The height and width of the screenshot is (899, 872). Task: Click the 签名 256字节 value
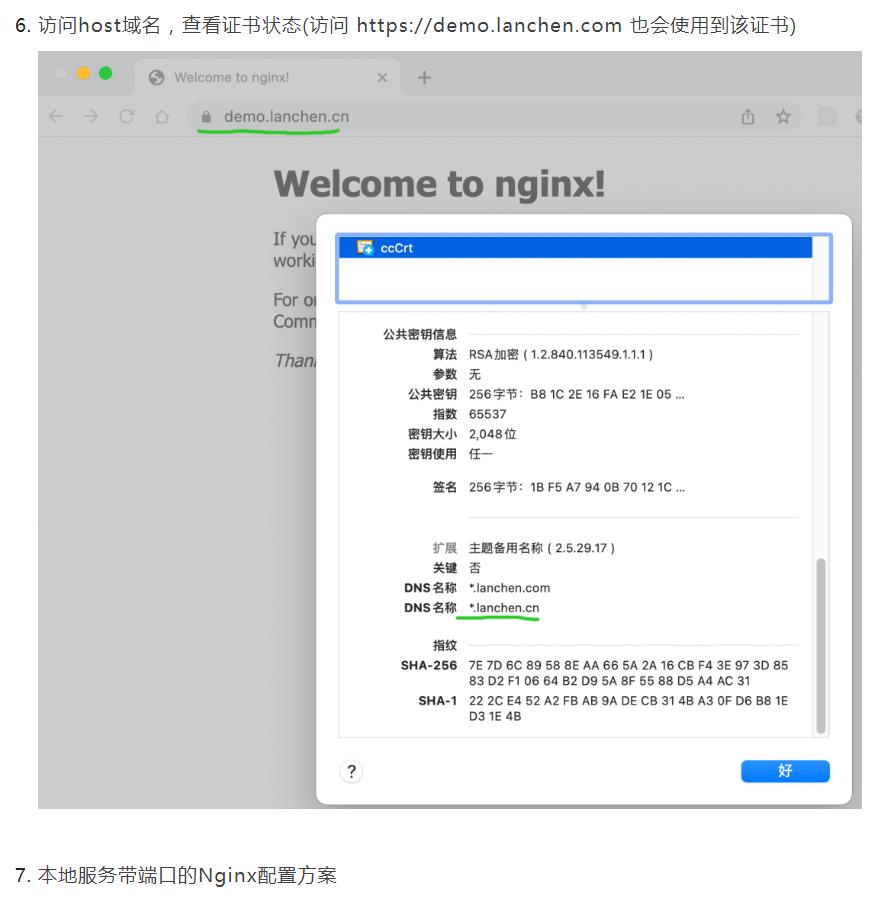pos(577,487)
